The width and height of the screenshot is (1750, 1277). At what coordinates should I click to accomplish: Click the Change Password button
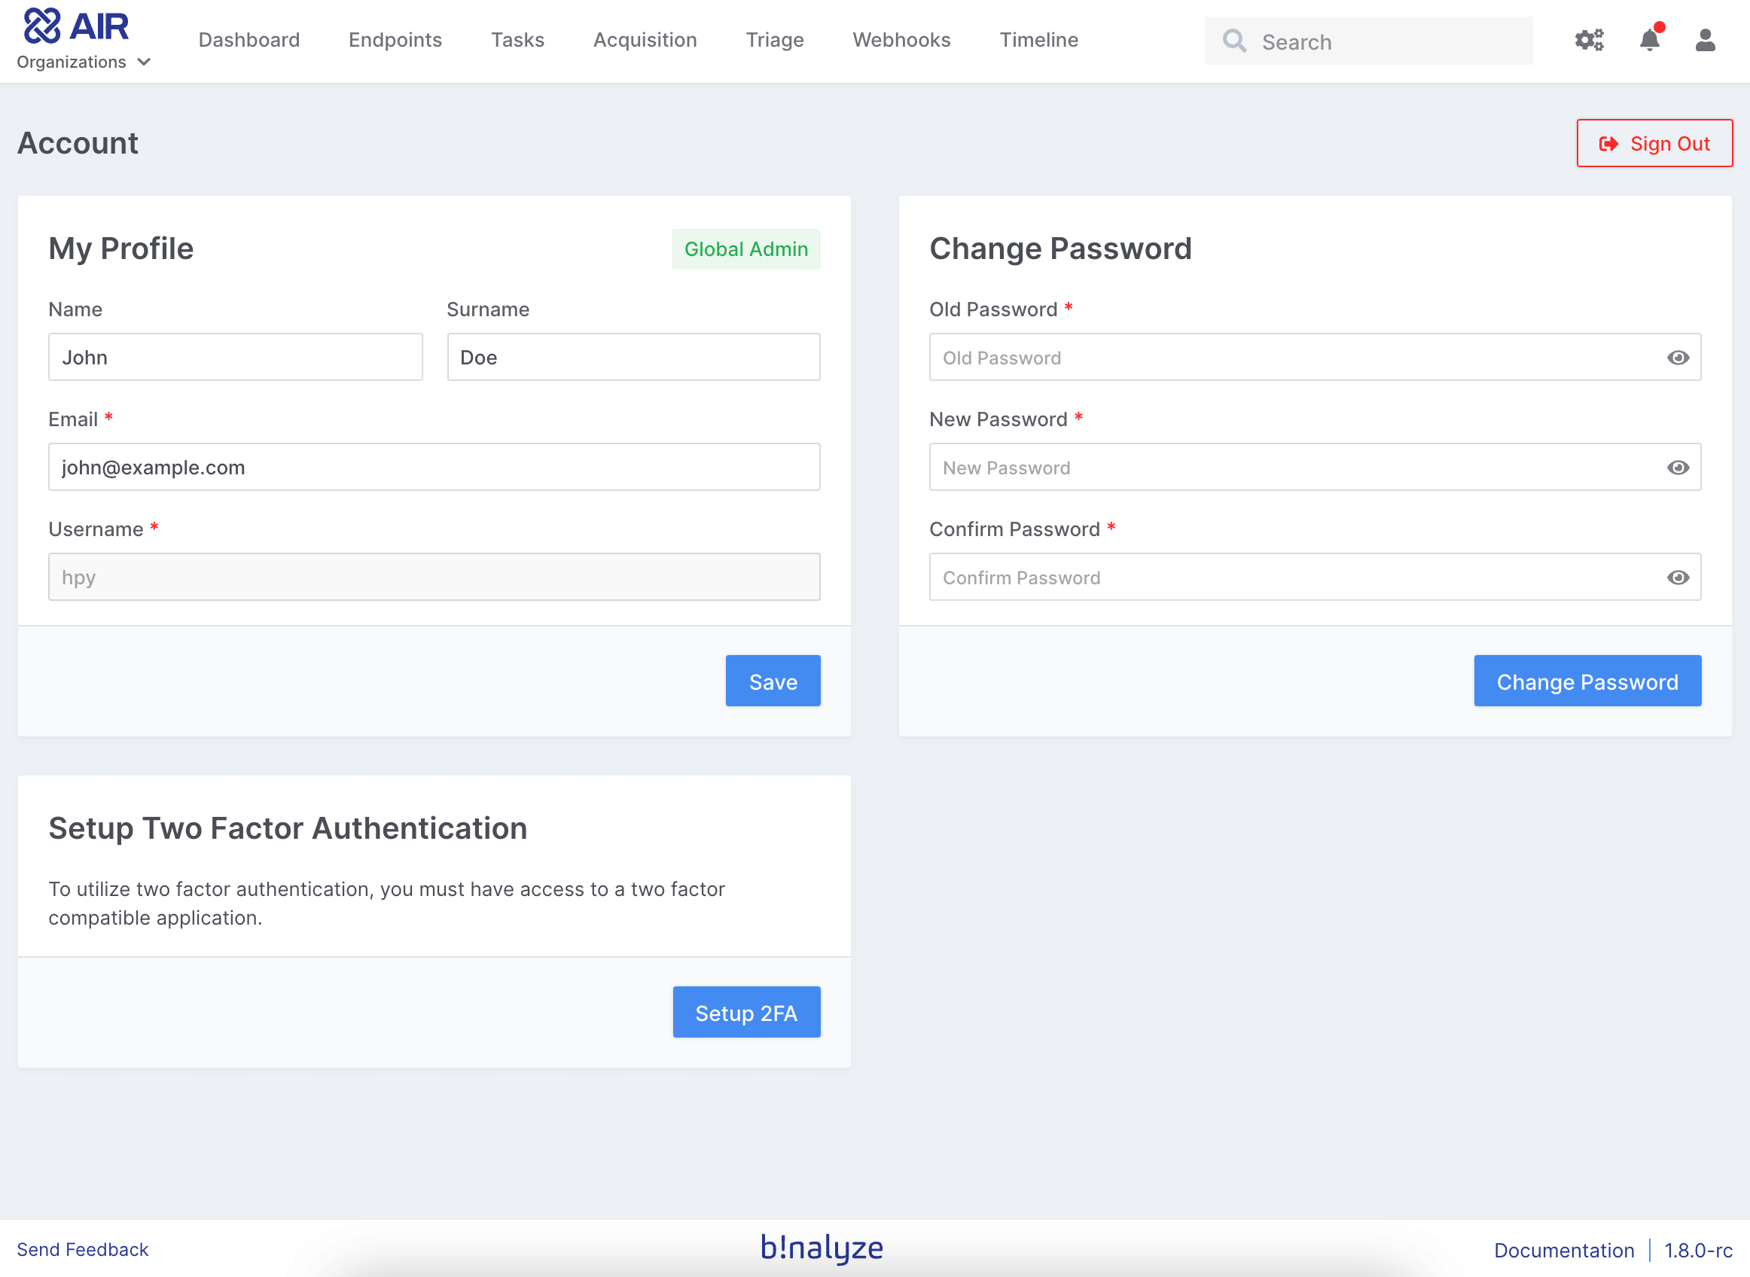tap(1587, 681)
